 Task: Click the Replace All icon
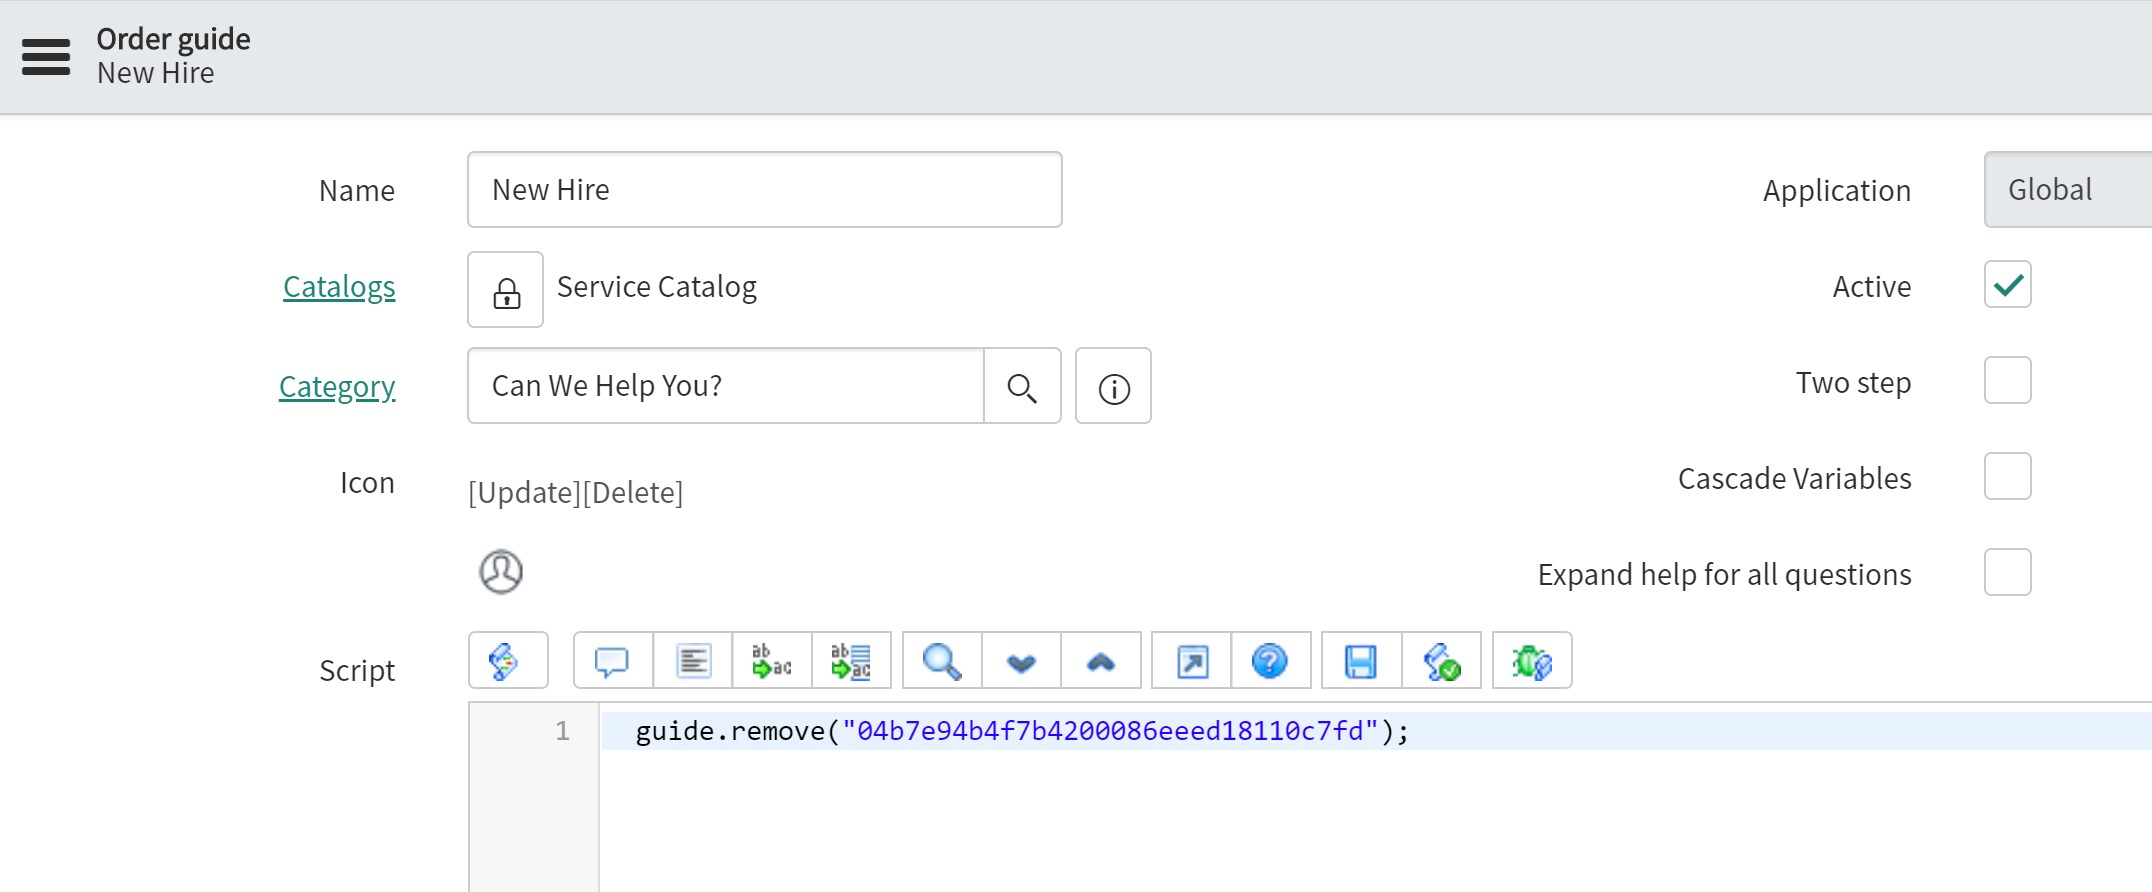[x=851, y=661]
